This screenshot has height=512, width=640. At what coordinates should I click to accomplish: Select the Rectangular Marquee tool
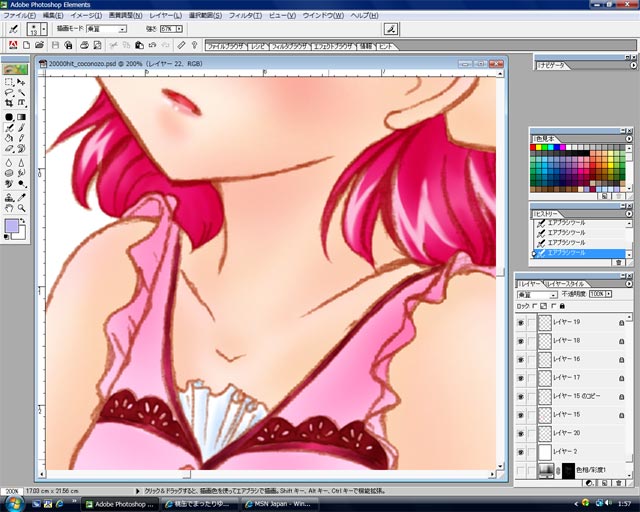pos(9,82)
